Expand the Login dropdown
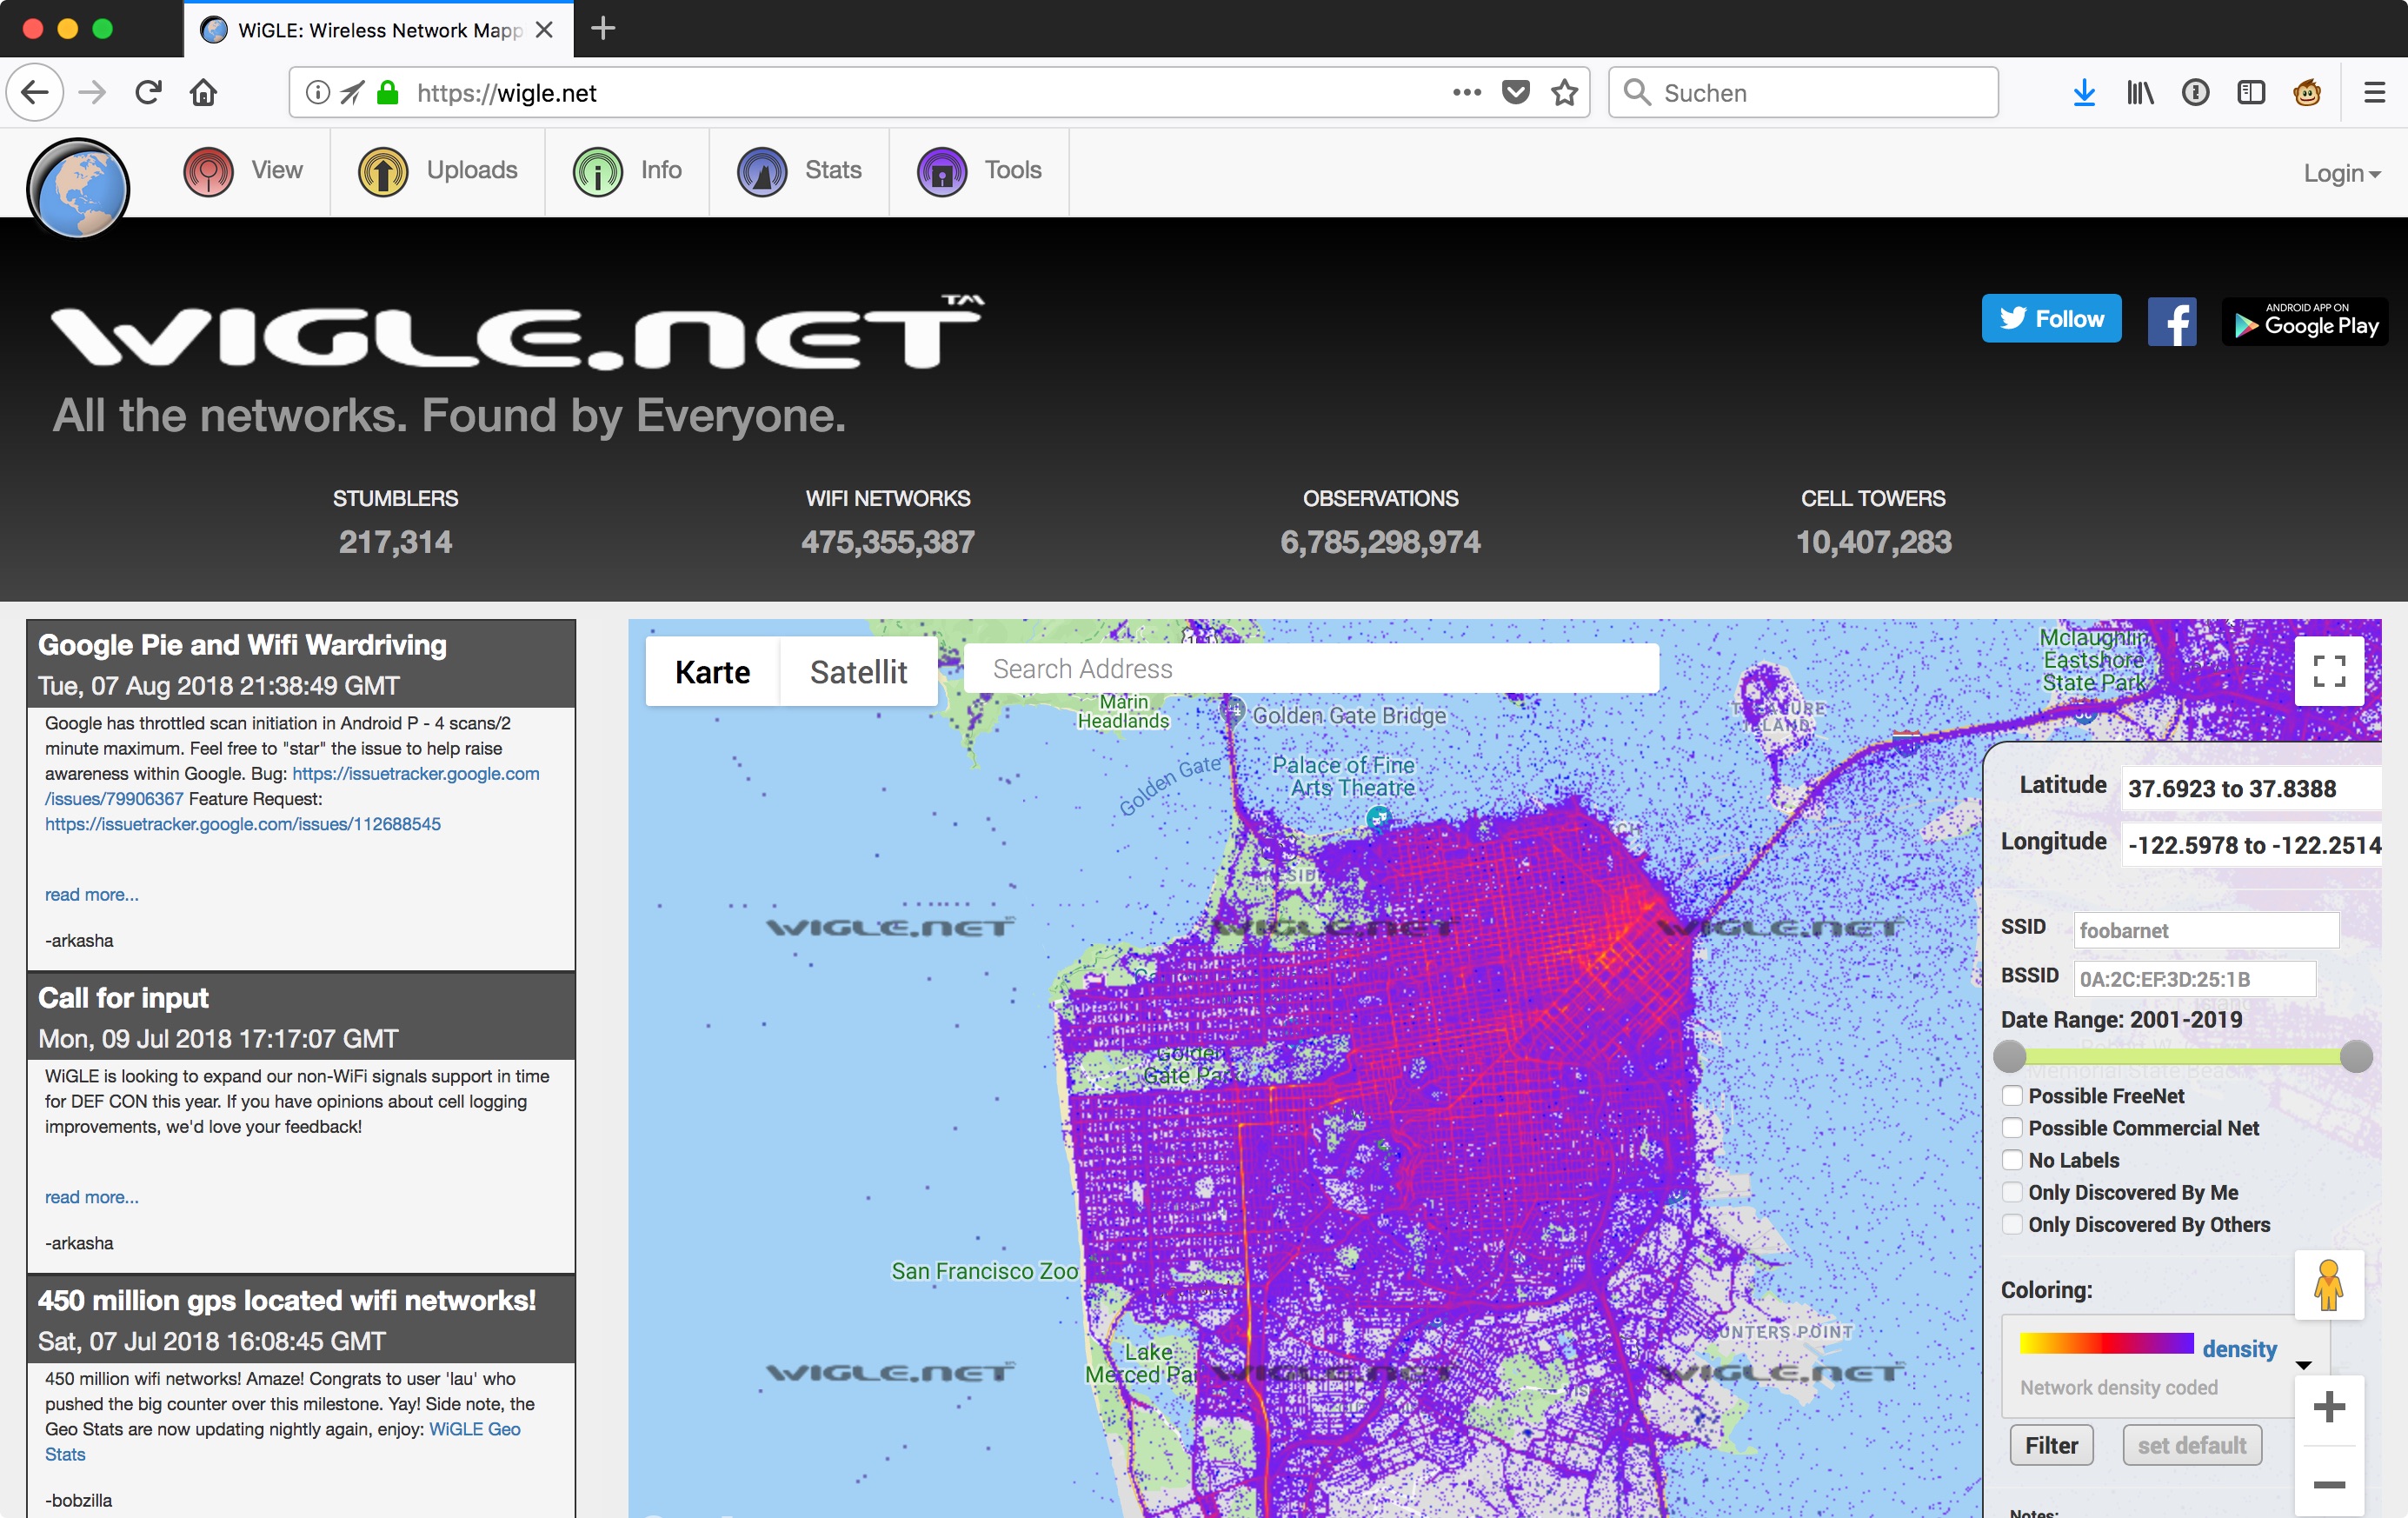 point(2341,173)
